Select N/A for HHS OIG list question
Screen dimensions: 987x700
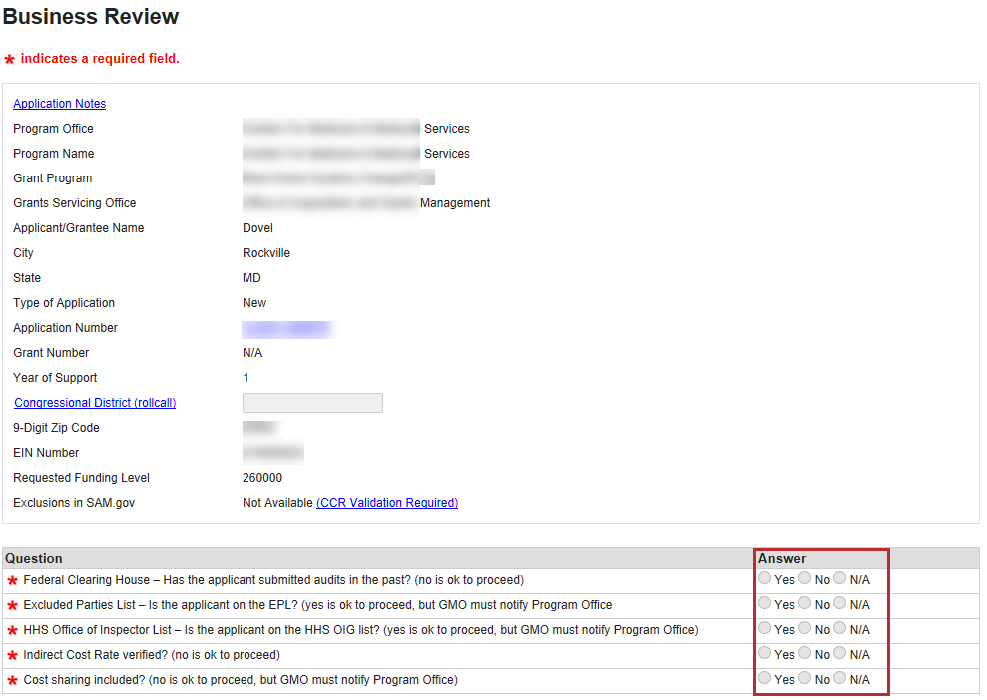tap(840, 629)
